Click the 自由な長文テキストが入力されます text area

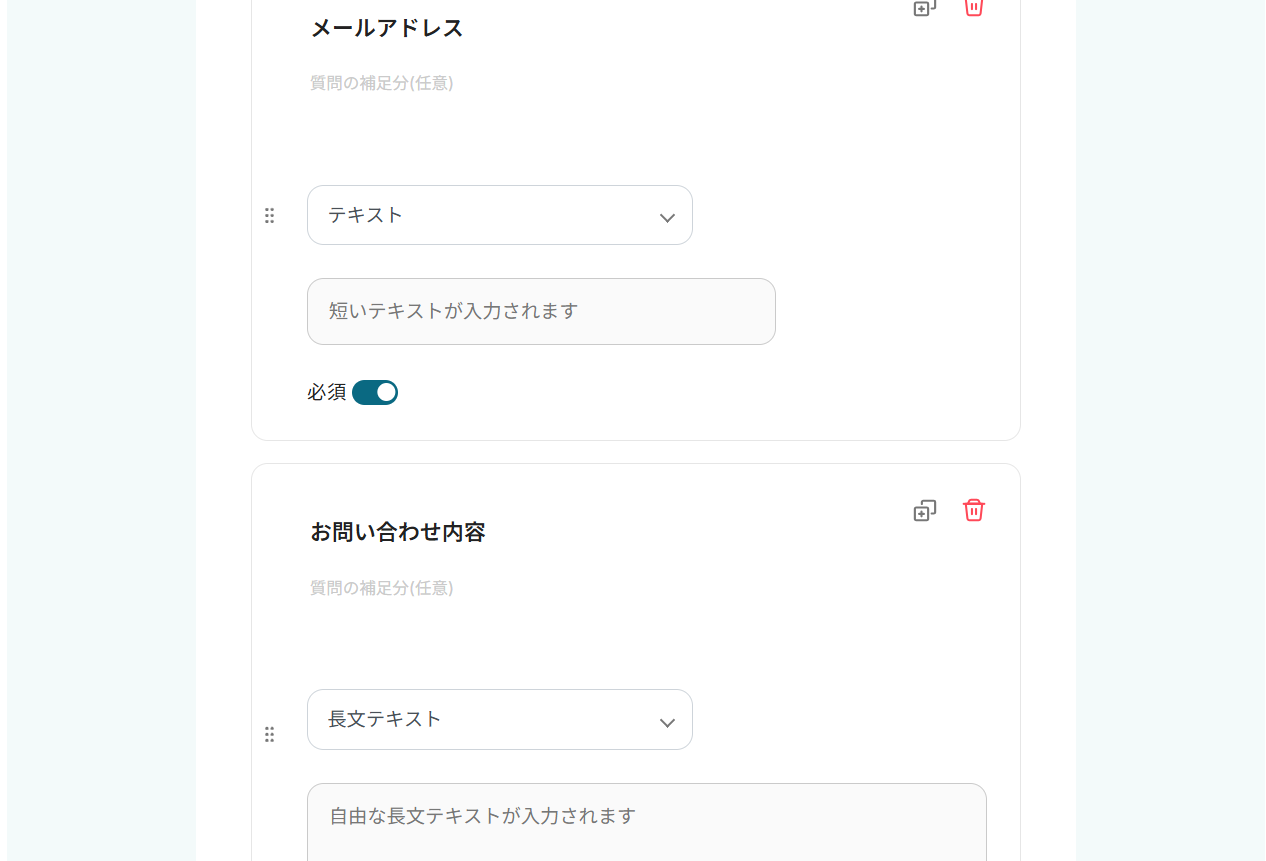click(646, 819)
